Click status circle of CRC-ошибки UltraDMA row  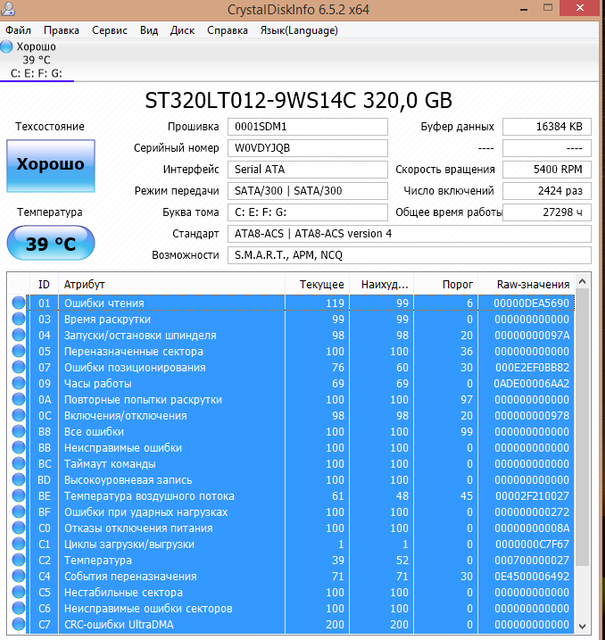(x=18, y=624)
